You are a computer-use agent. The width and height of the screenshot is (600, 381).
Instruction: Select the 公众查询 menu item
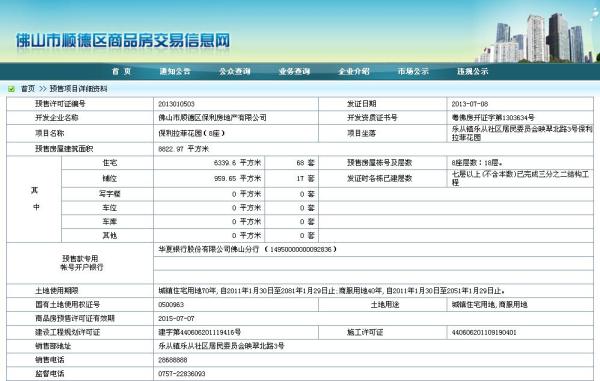[x=235, y=71]
